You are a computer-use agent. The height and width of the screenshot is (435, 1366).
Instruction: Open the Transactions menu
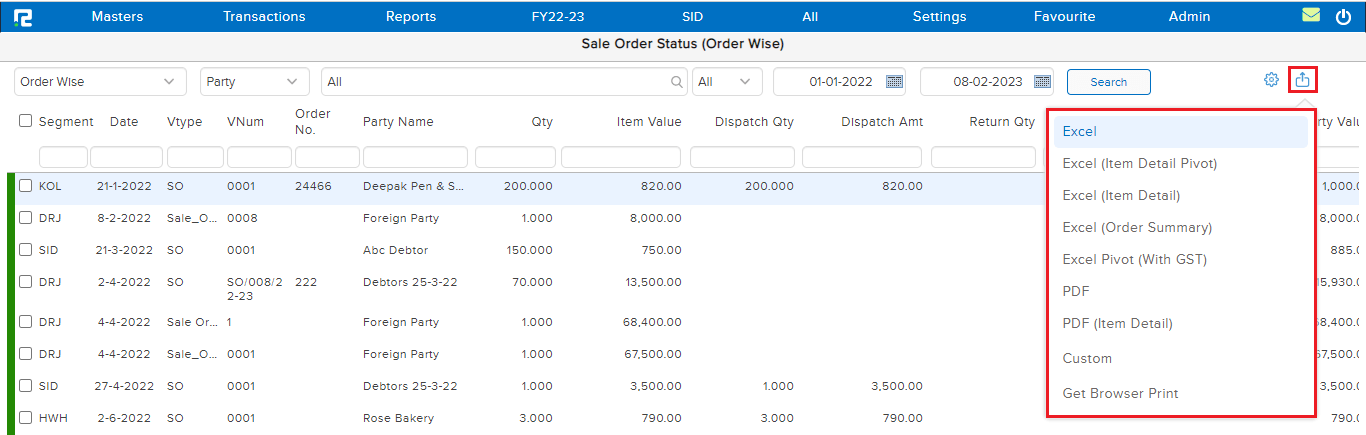click(264, 16)
